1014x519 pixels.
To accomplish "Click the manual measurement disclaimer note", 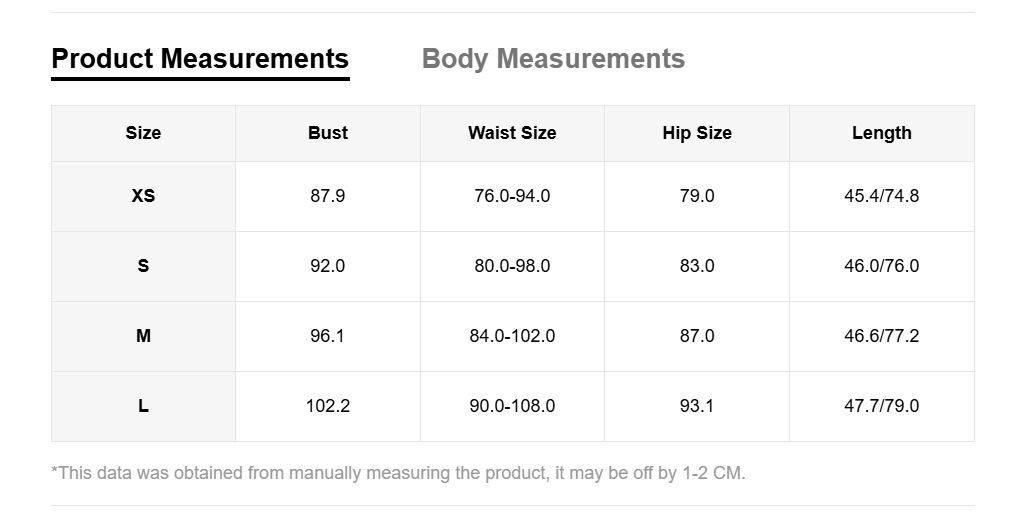I will click(398, 472).
